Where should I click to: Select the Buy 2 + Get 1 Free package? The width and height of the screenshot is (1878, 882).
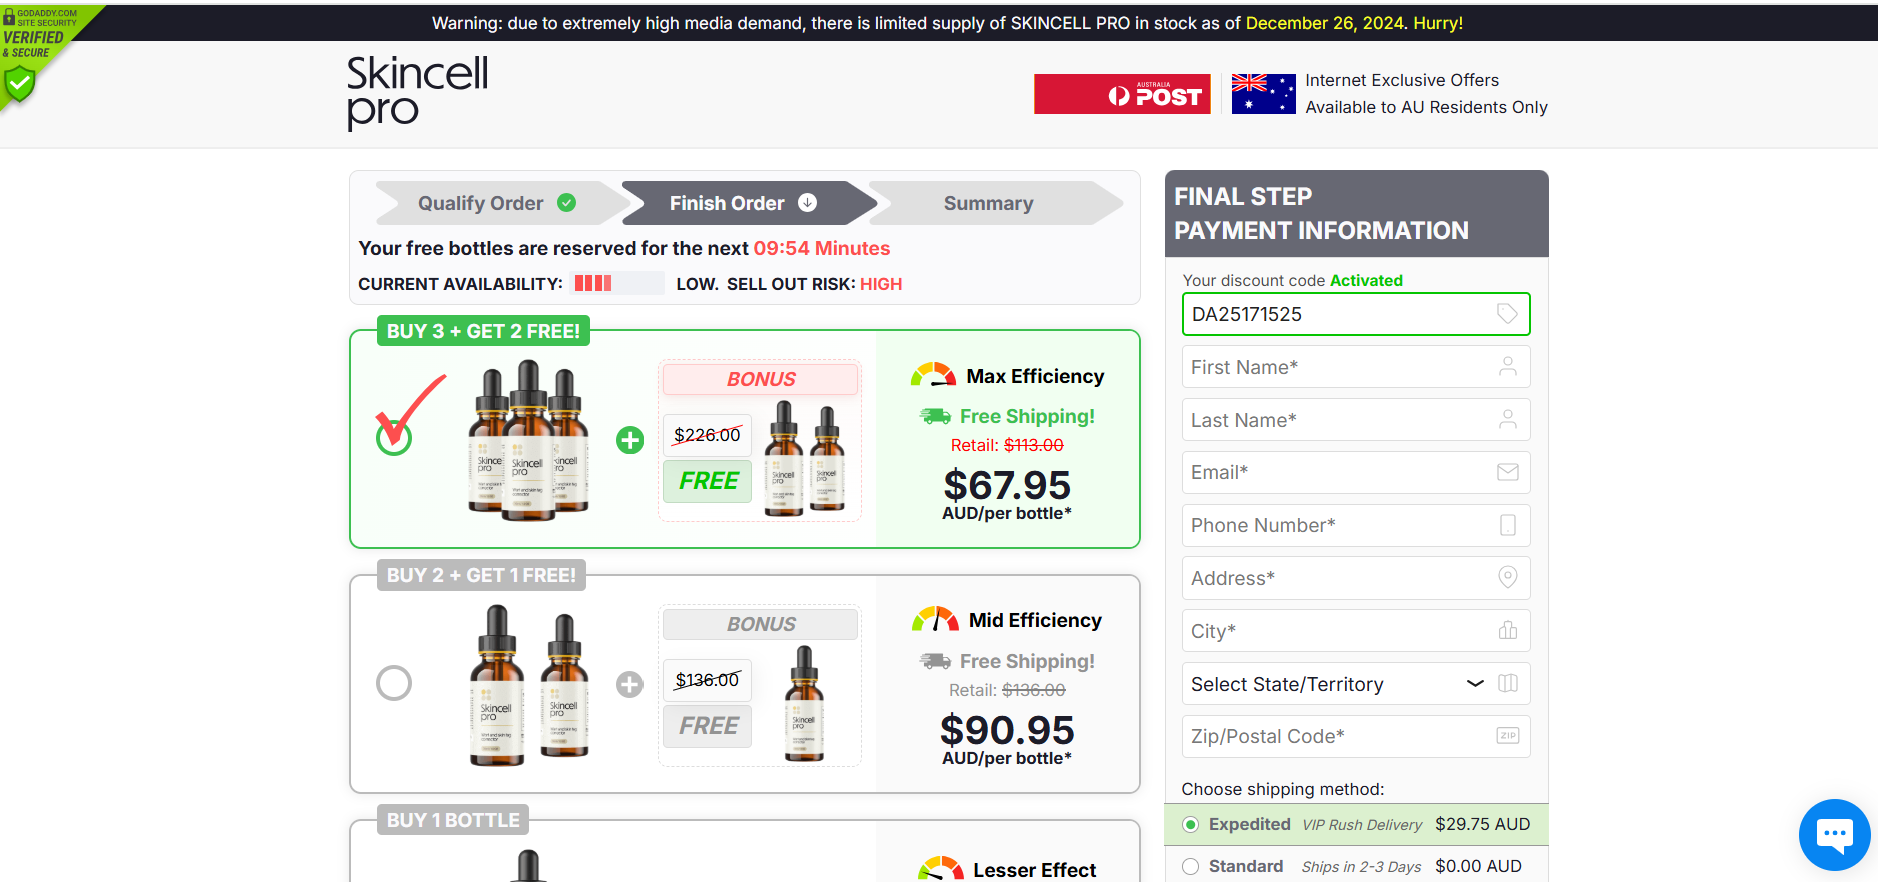[394, 683]
